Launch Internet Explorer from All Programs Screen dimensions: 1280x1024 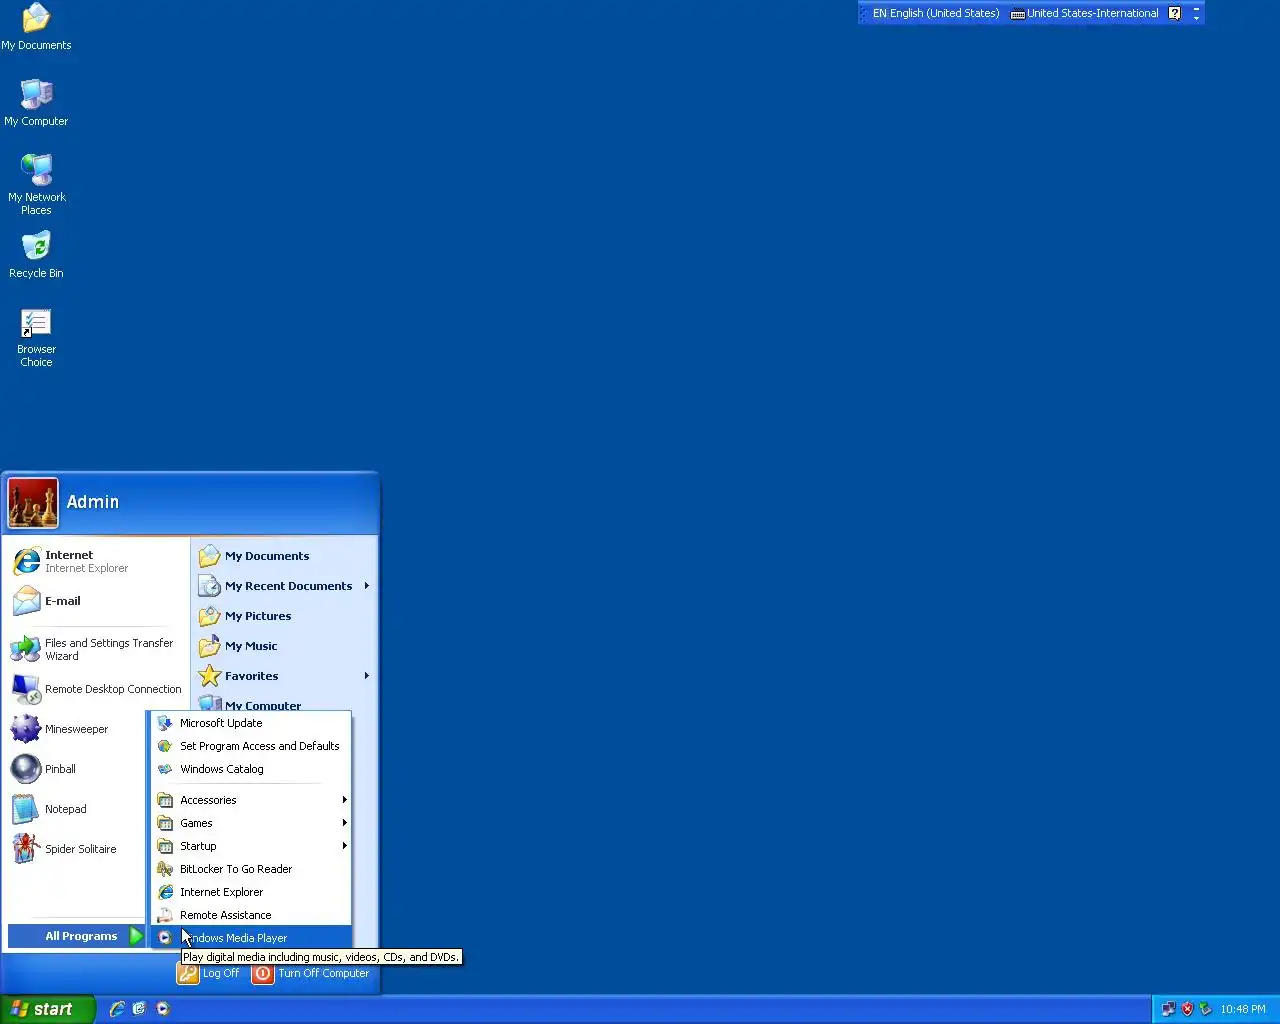(x=251, y=892)
